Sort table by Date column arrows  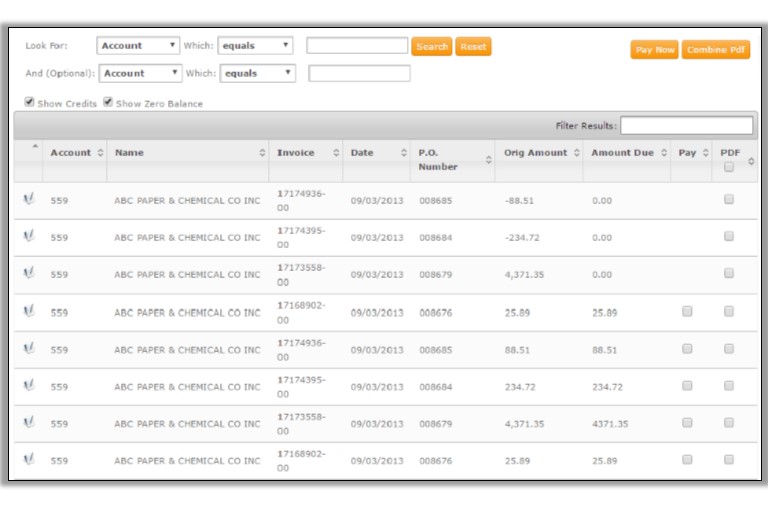[x=404, y=153]
